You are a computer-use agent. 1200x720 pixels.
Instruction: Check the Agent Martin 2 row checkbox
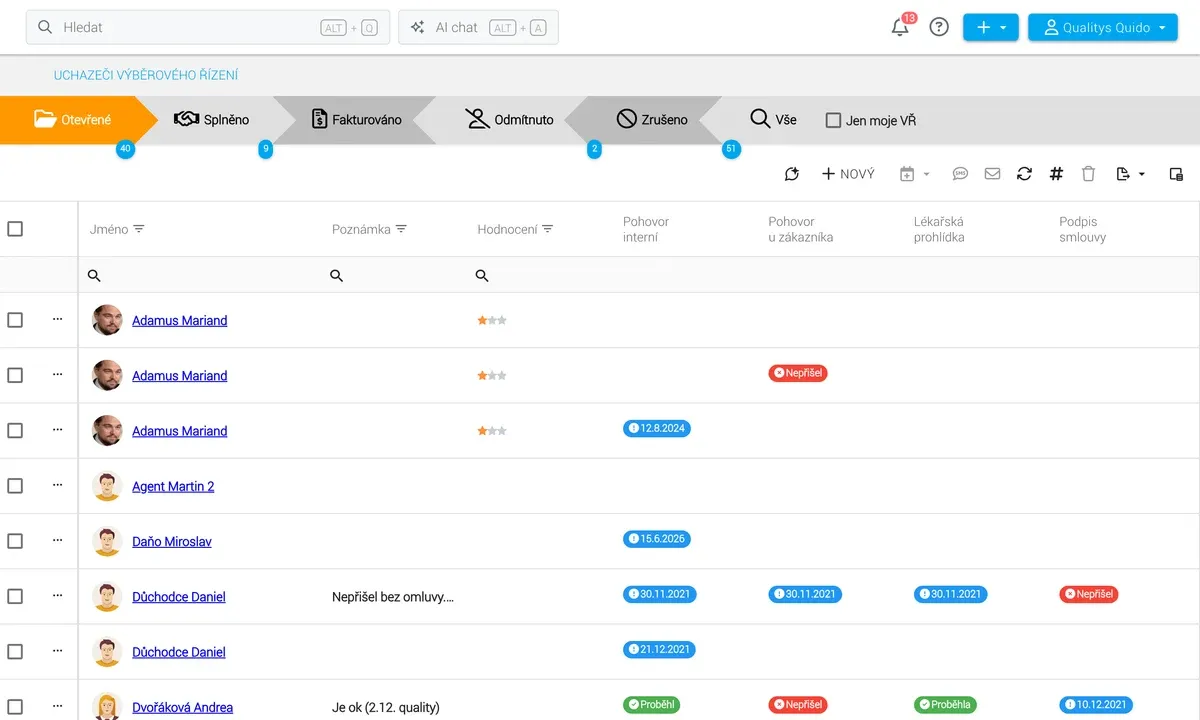click(15, 486)
